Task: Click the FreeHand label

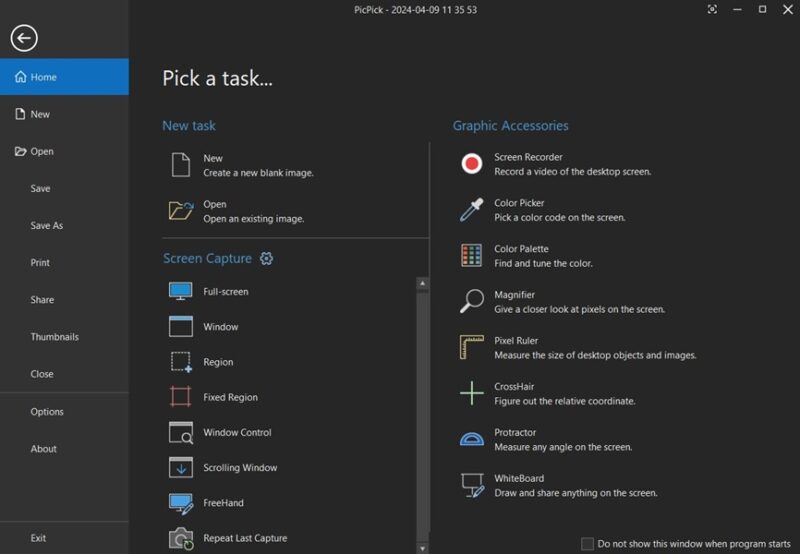Action: click(x=223, y=503)
